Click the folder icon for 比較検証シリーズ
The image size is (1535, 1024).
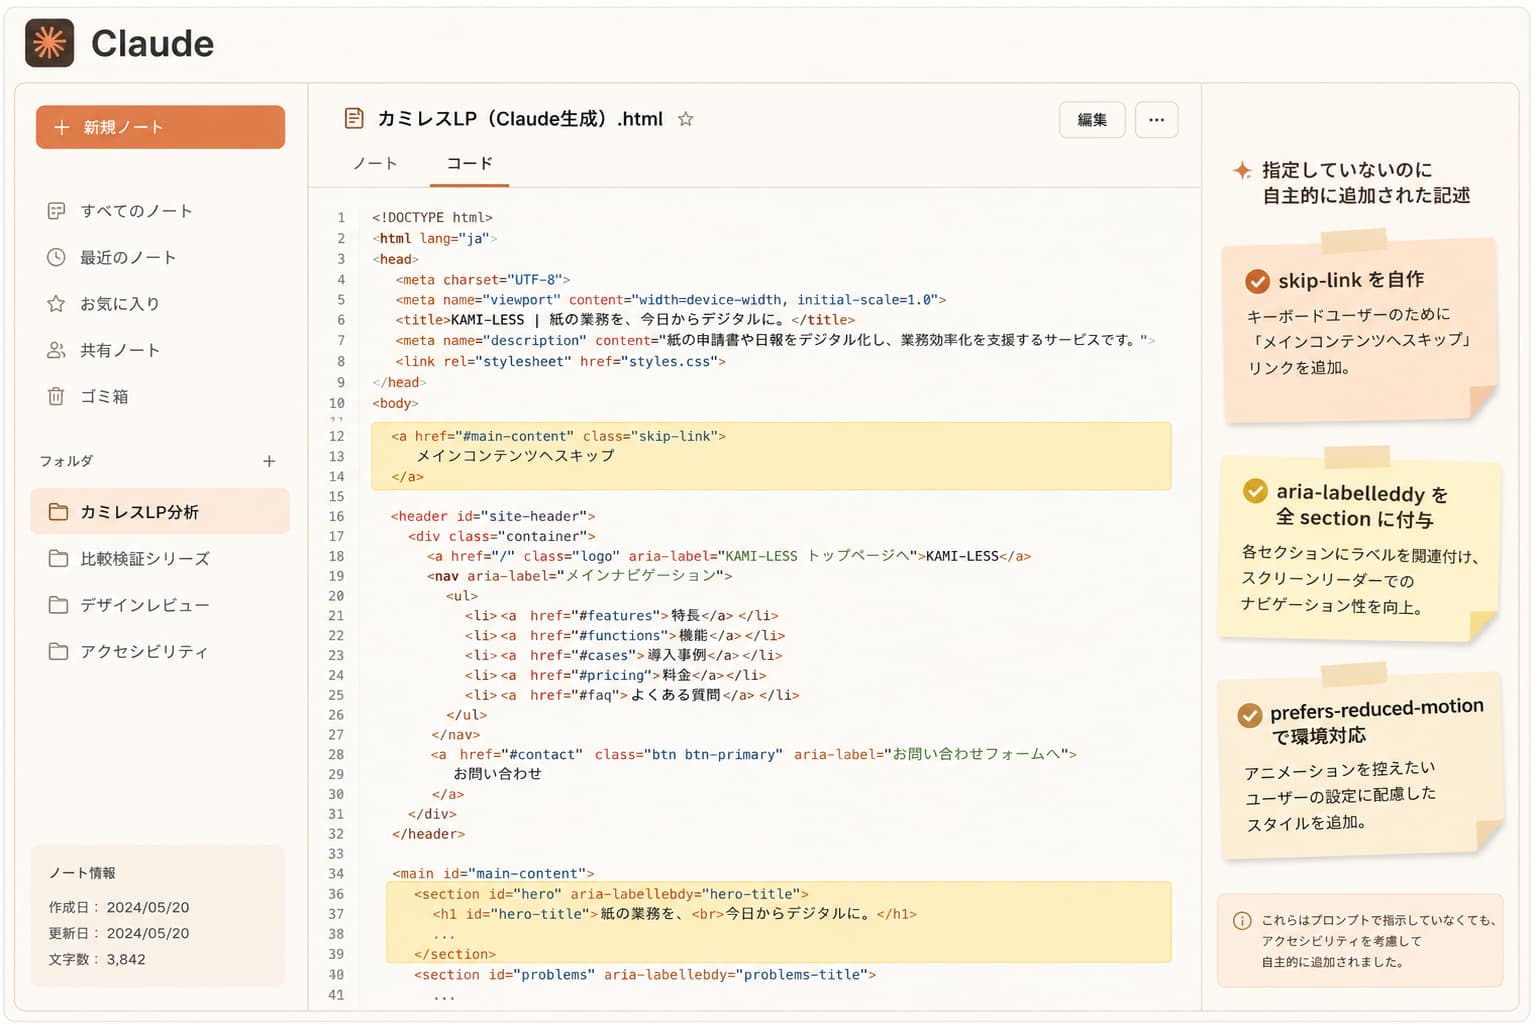59,558
